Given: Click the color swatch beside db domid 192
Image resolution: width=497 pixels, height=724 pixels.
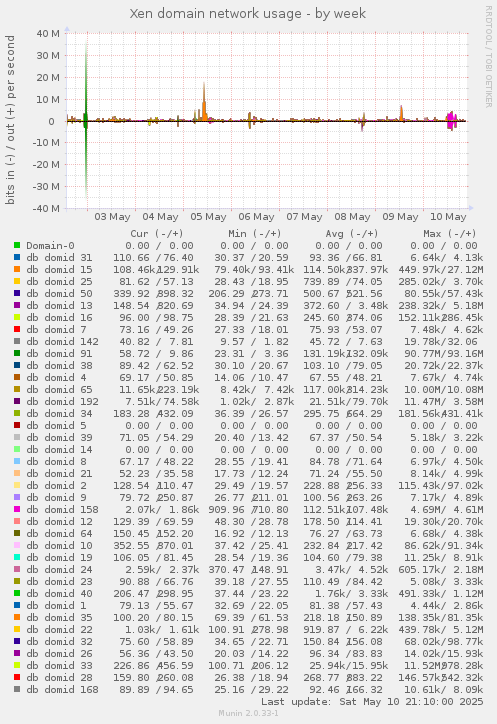Looking at the screenshot, I should click(x=17, y=402).
